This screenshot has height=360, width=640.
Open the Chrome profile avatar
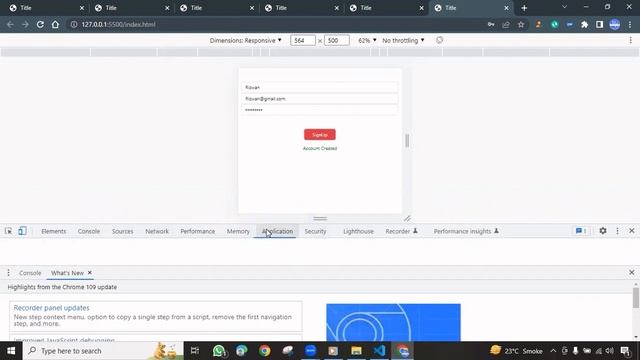615,24
